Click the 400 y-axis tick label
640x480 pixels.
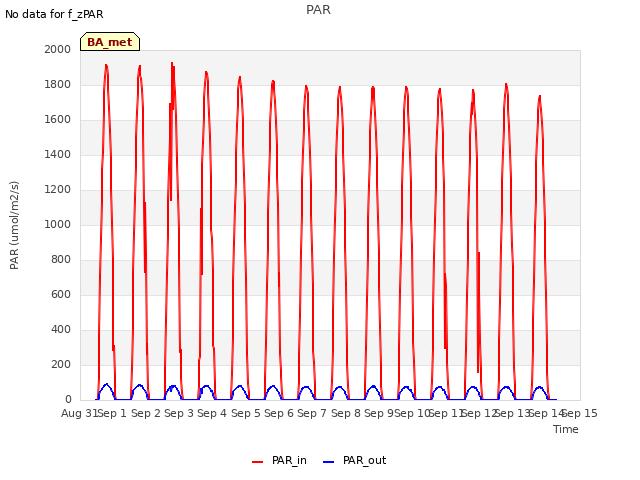pyautogui.click(x=61, y=329)
